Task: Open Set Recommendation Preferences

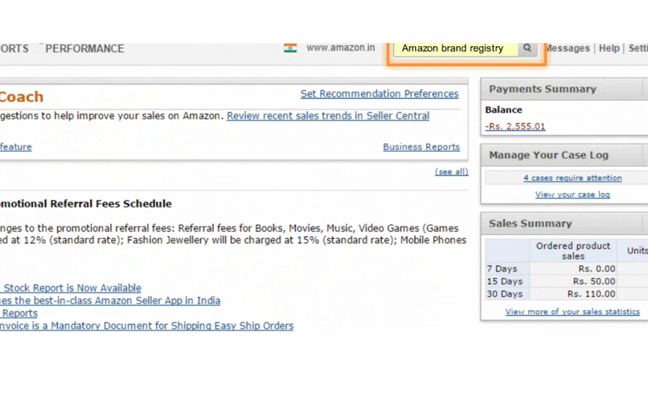Action: pos(379,94)
